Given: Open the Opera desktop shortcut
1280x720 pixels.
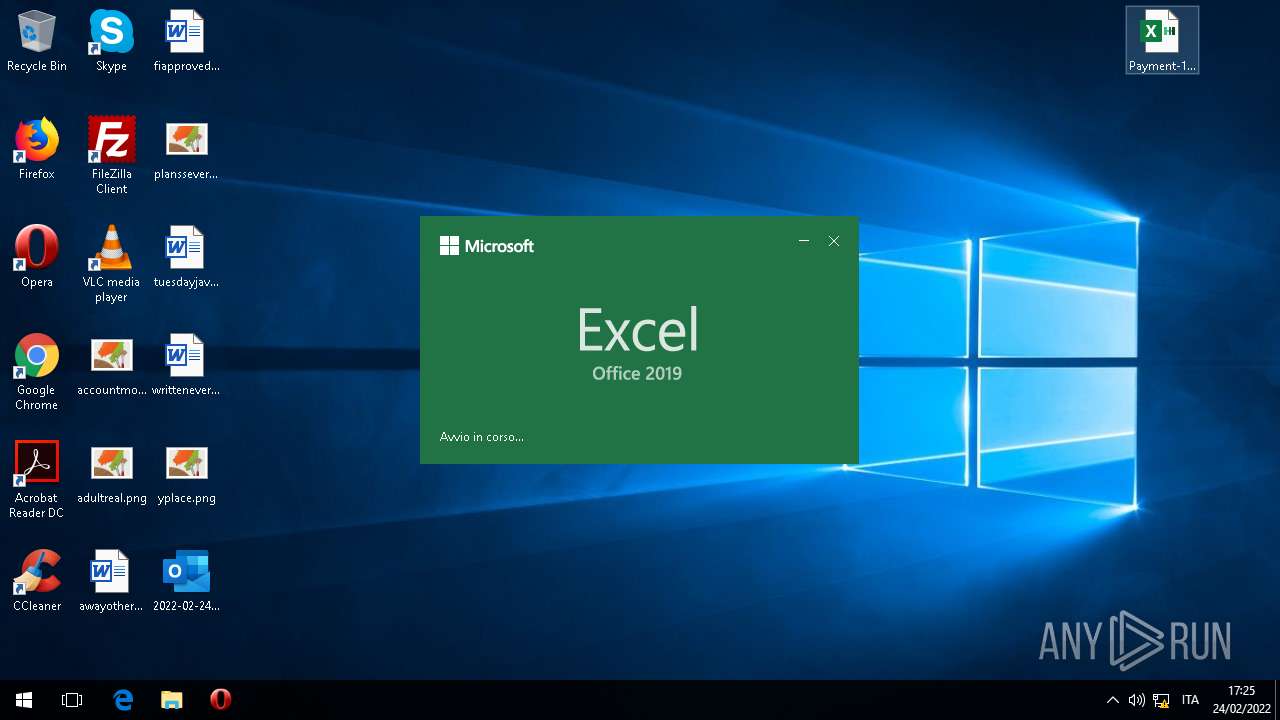Looking at the screenshot, I should coord(37,257).
